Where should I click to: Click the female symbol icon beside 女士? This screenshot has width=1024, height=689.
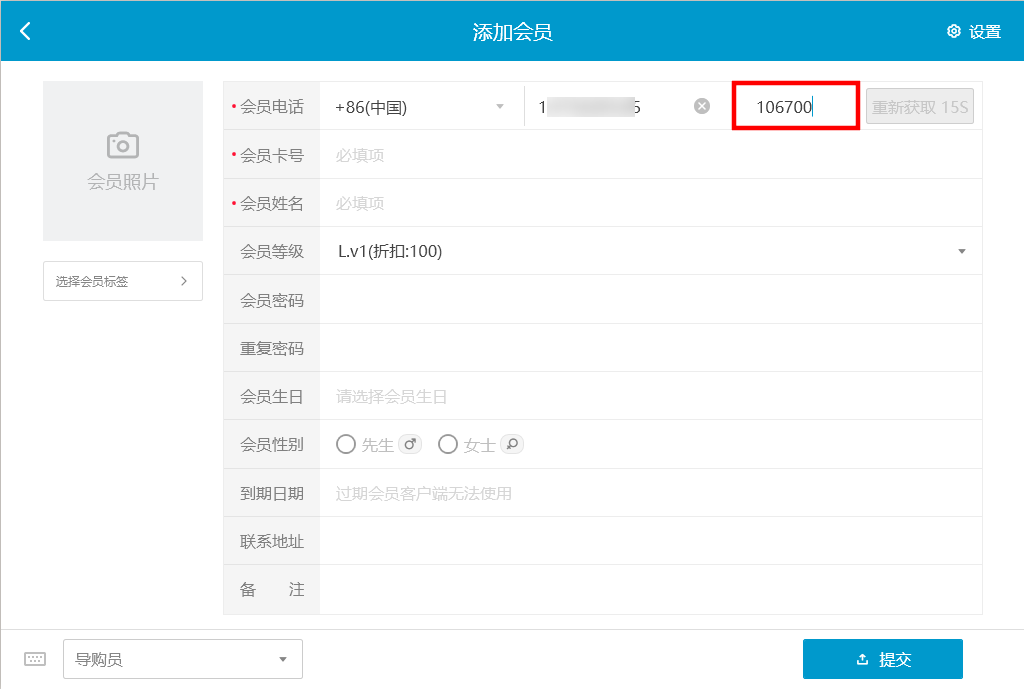512,445
